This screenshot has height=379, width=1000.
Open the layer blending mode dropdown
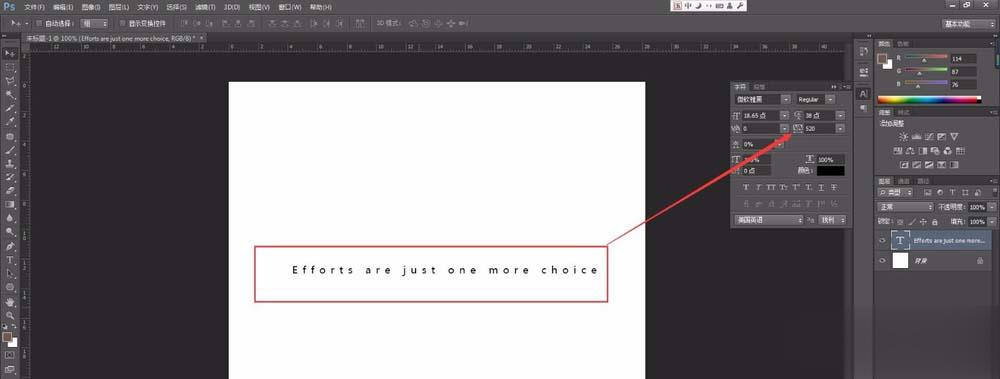(906, 207)
